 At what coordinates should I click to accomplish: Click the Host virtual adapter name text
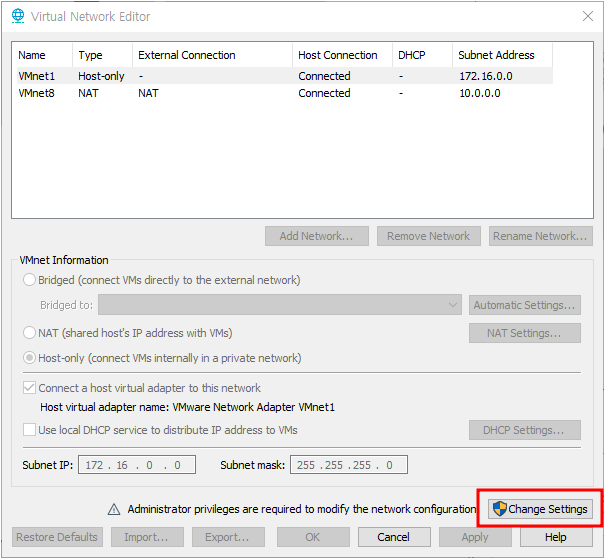(x=188, y=407)
